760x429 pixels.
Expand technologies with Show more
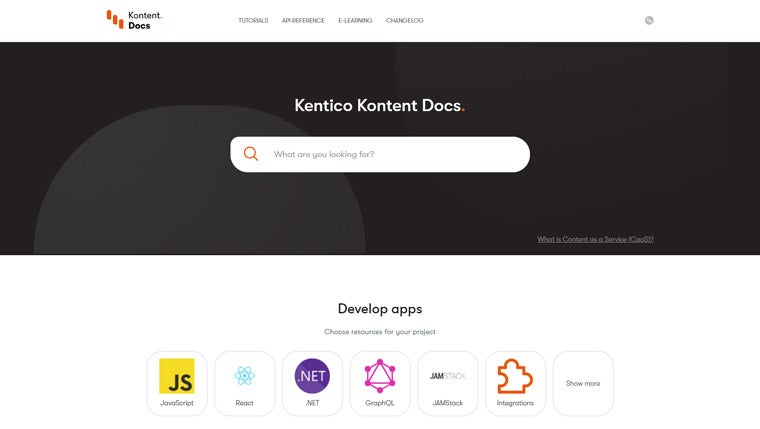(583, 383)
